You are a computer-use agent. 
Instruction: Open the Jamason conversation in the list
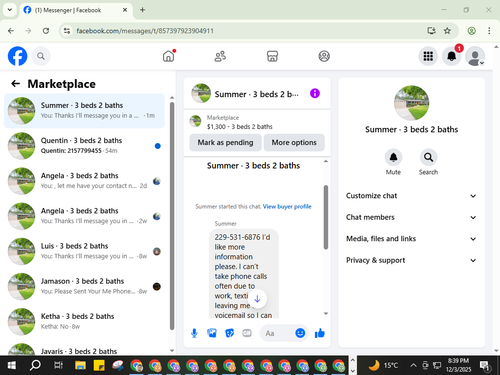pos(84,286)
